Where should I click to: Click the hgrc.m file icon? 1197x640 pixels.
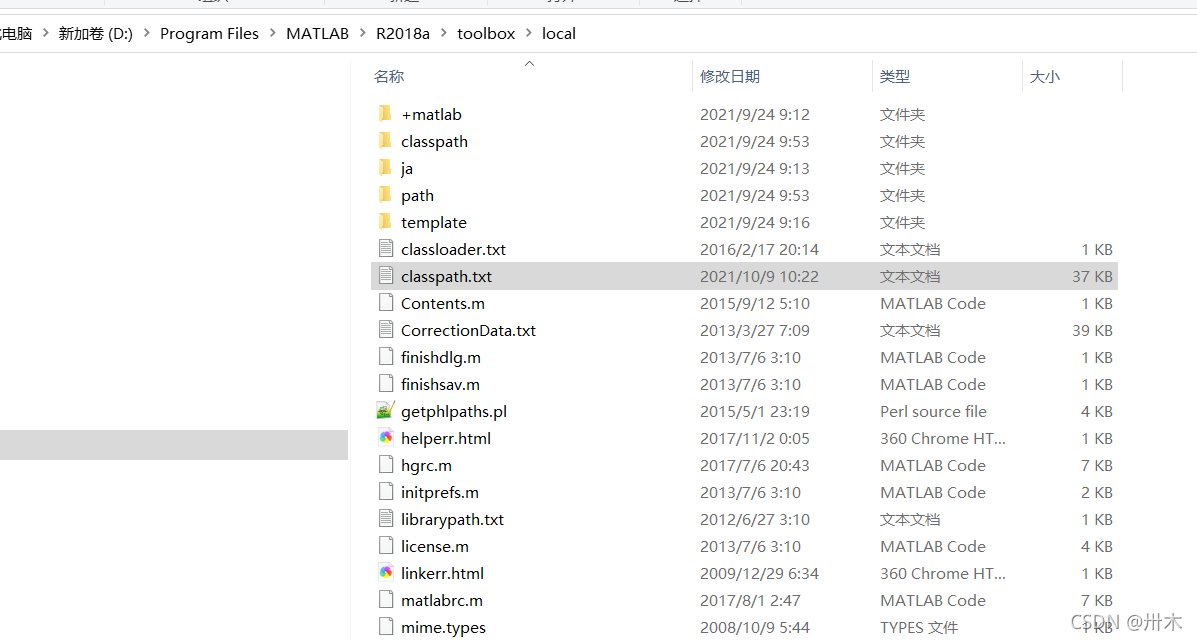click(386, 464)
